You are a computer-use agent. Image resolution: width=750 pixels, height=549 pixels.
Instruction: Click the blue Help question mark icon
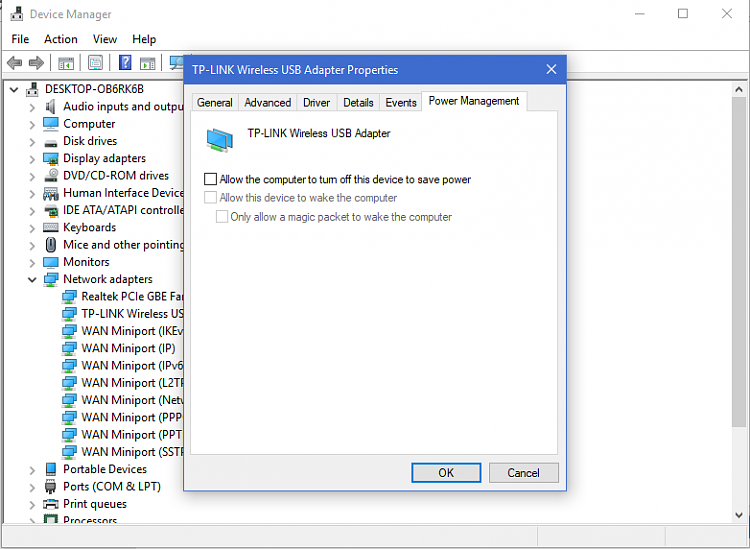pos(126,63)
